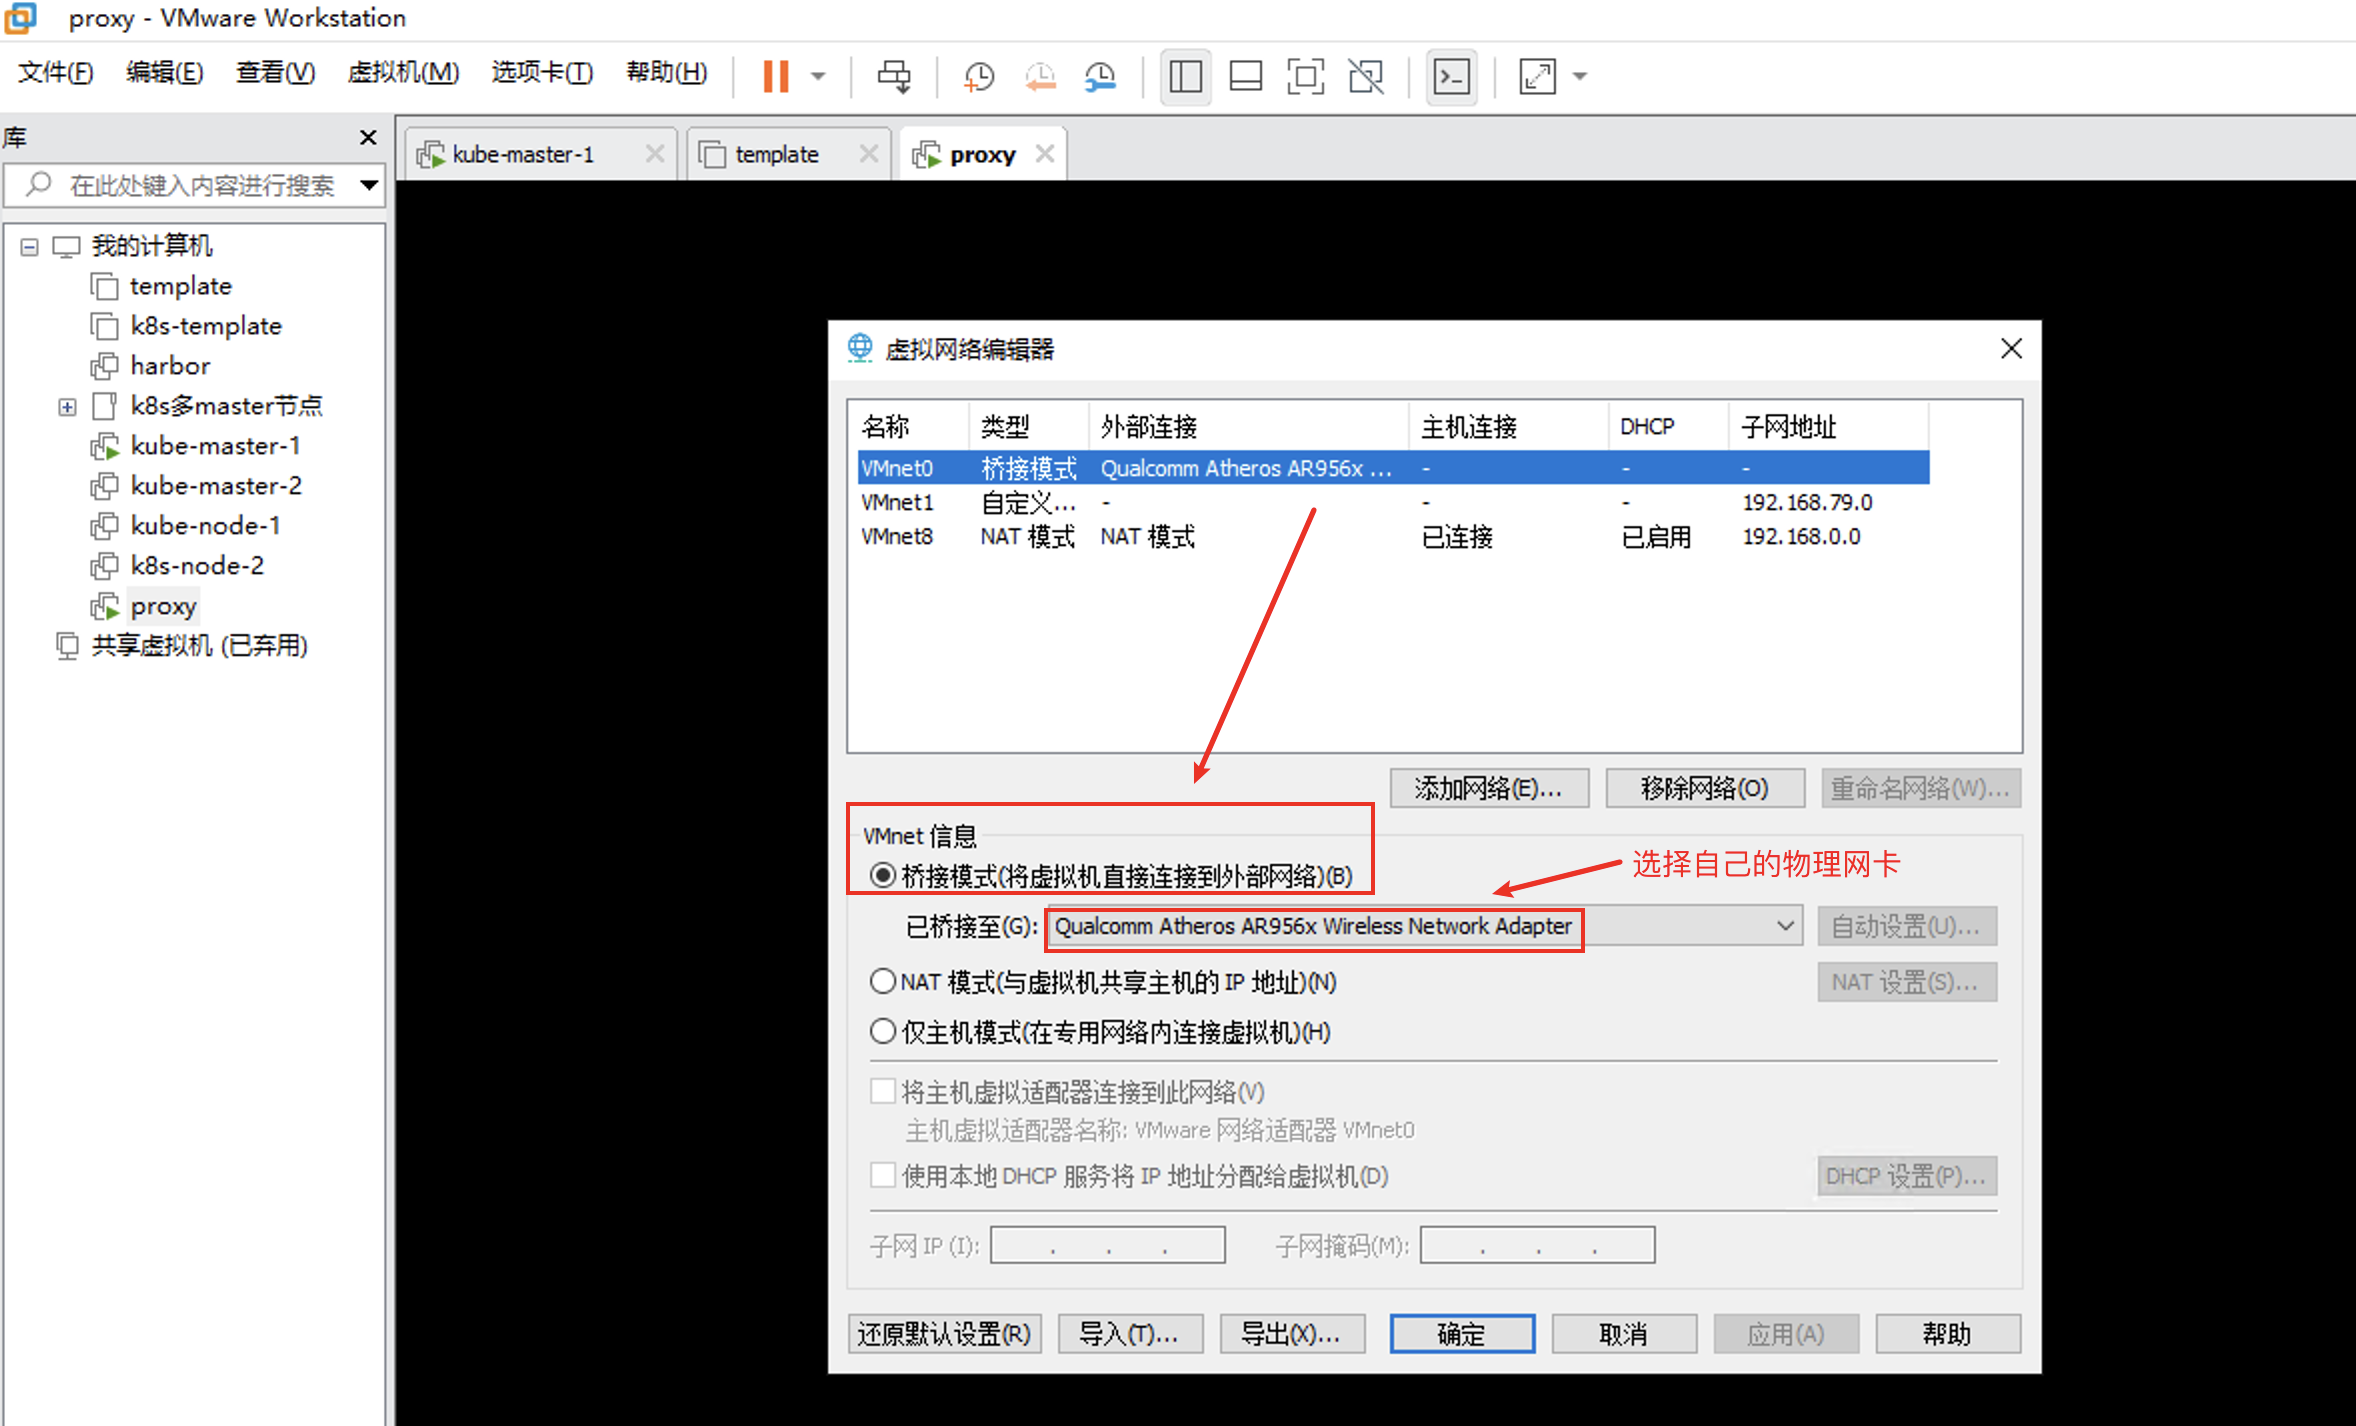
Task: Select the proxy VM in the library tree
Action: [163, 606]
